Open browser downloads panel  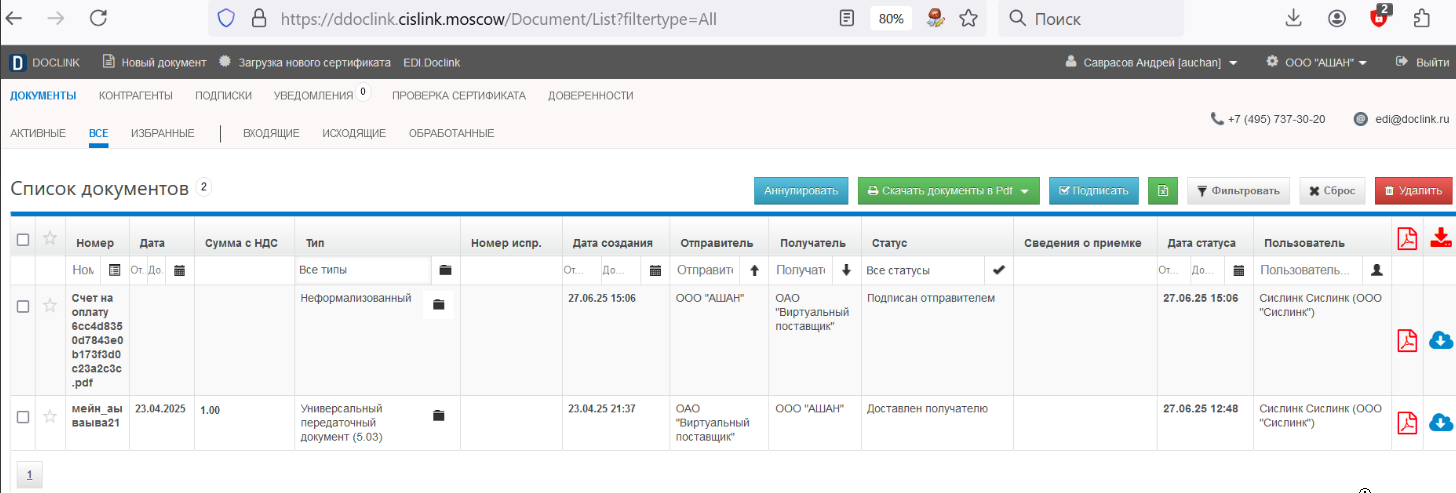pyautogui.click(x=1293, y=18)
